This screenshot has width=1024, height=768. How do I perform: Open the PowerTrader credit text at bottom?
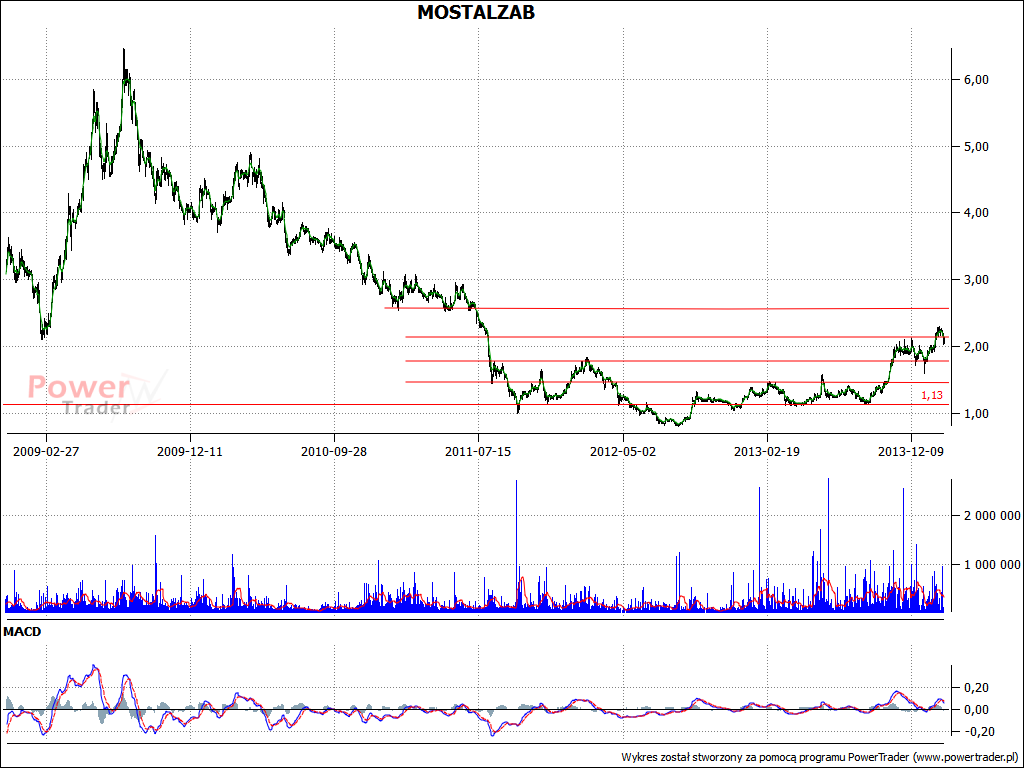coord(820,758)
